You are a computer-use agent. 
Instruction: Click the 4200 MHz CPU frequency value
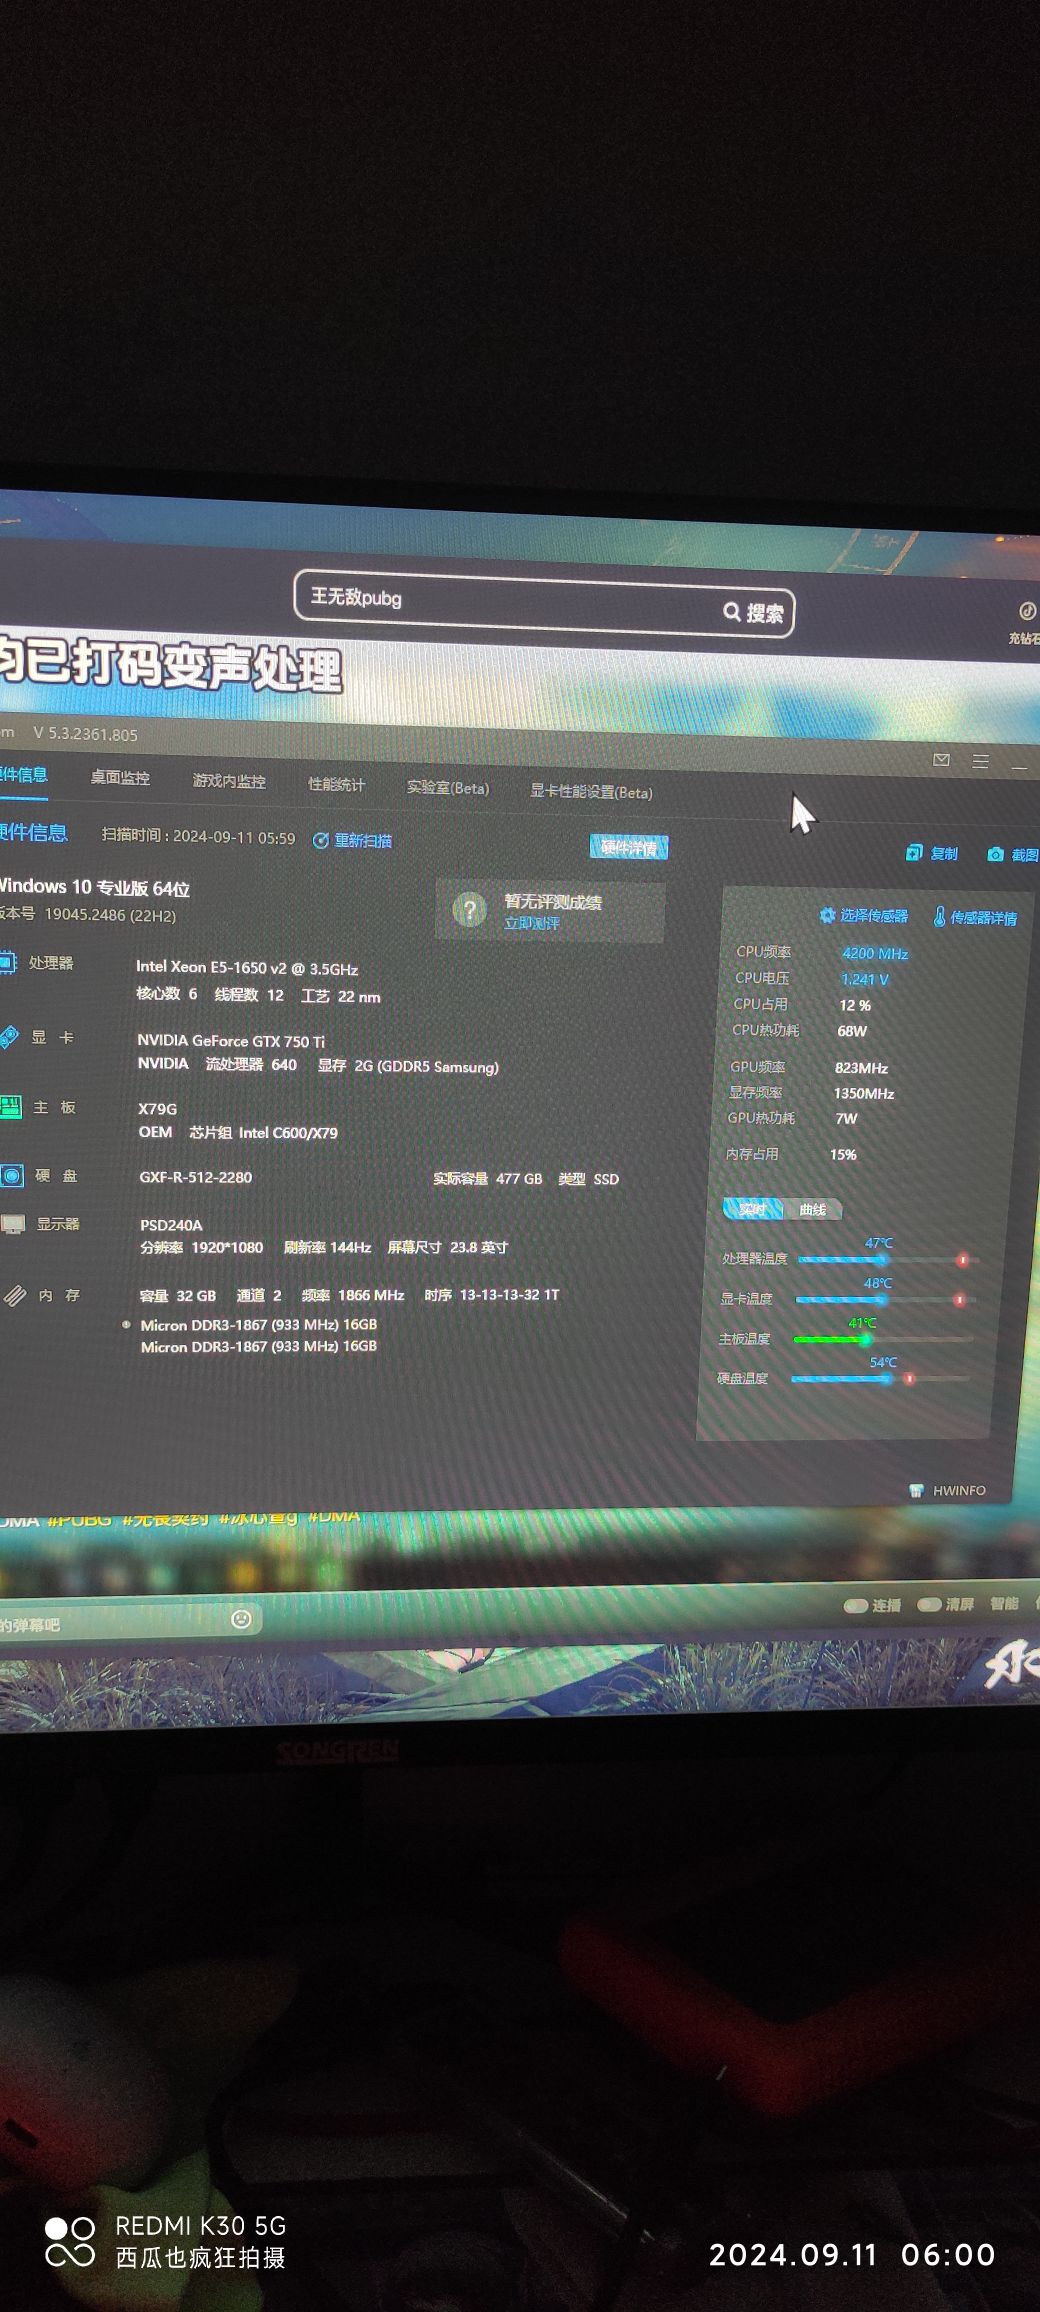pos(875,954)
